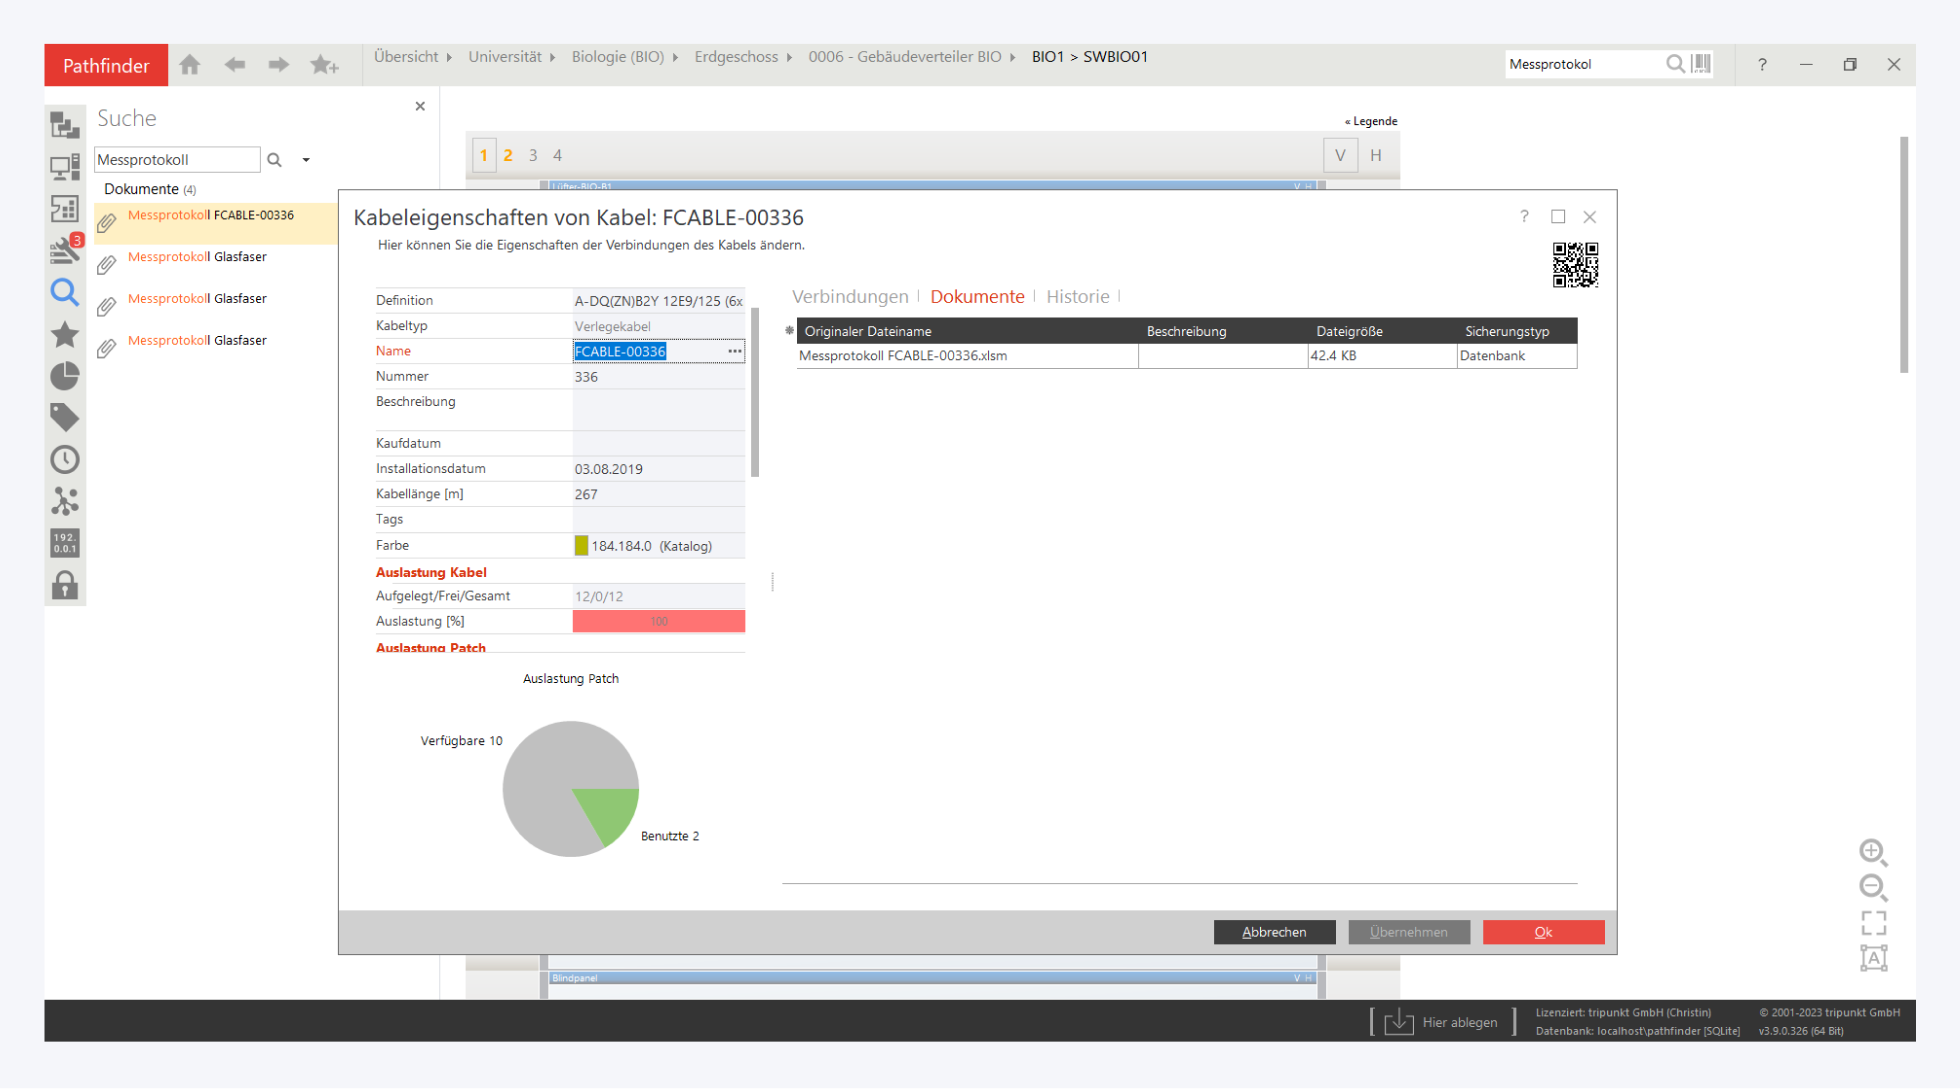Expand the Universität breadcrumb arrow
The height and width of the screenshot is (1089, 1960).
pos(553,57)
